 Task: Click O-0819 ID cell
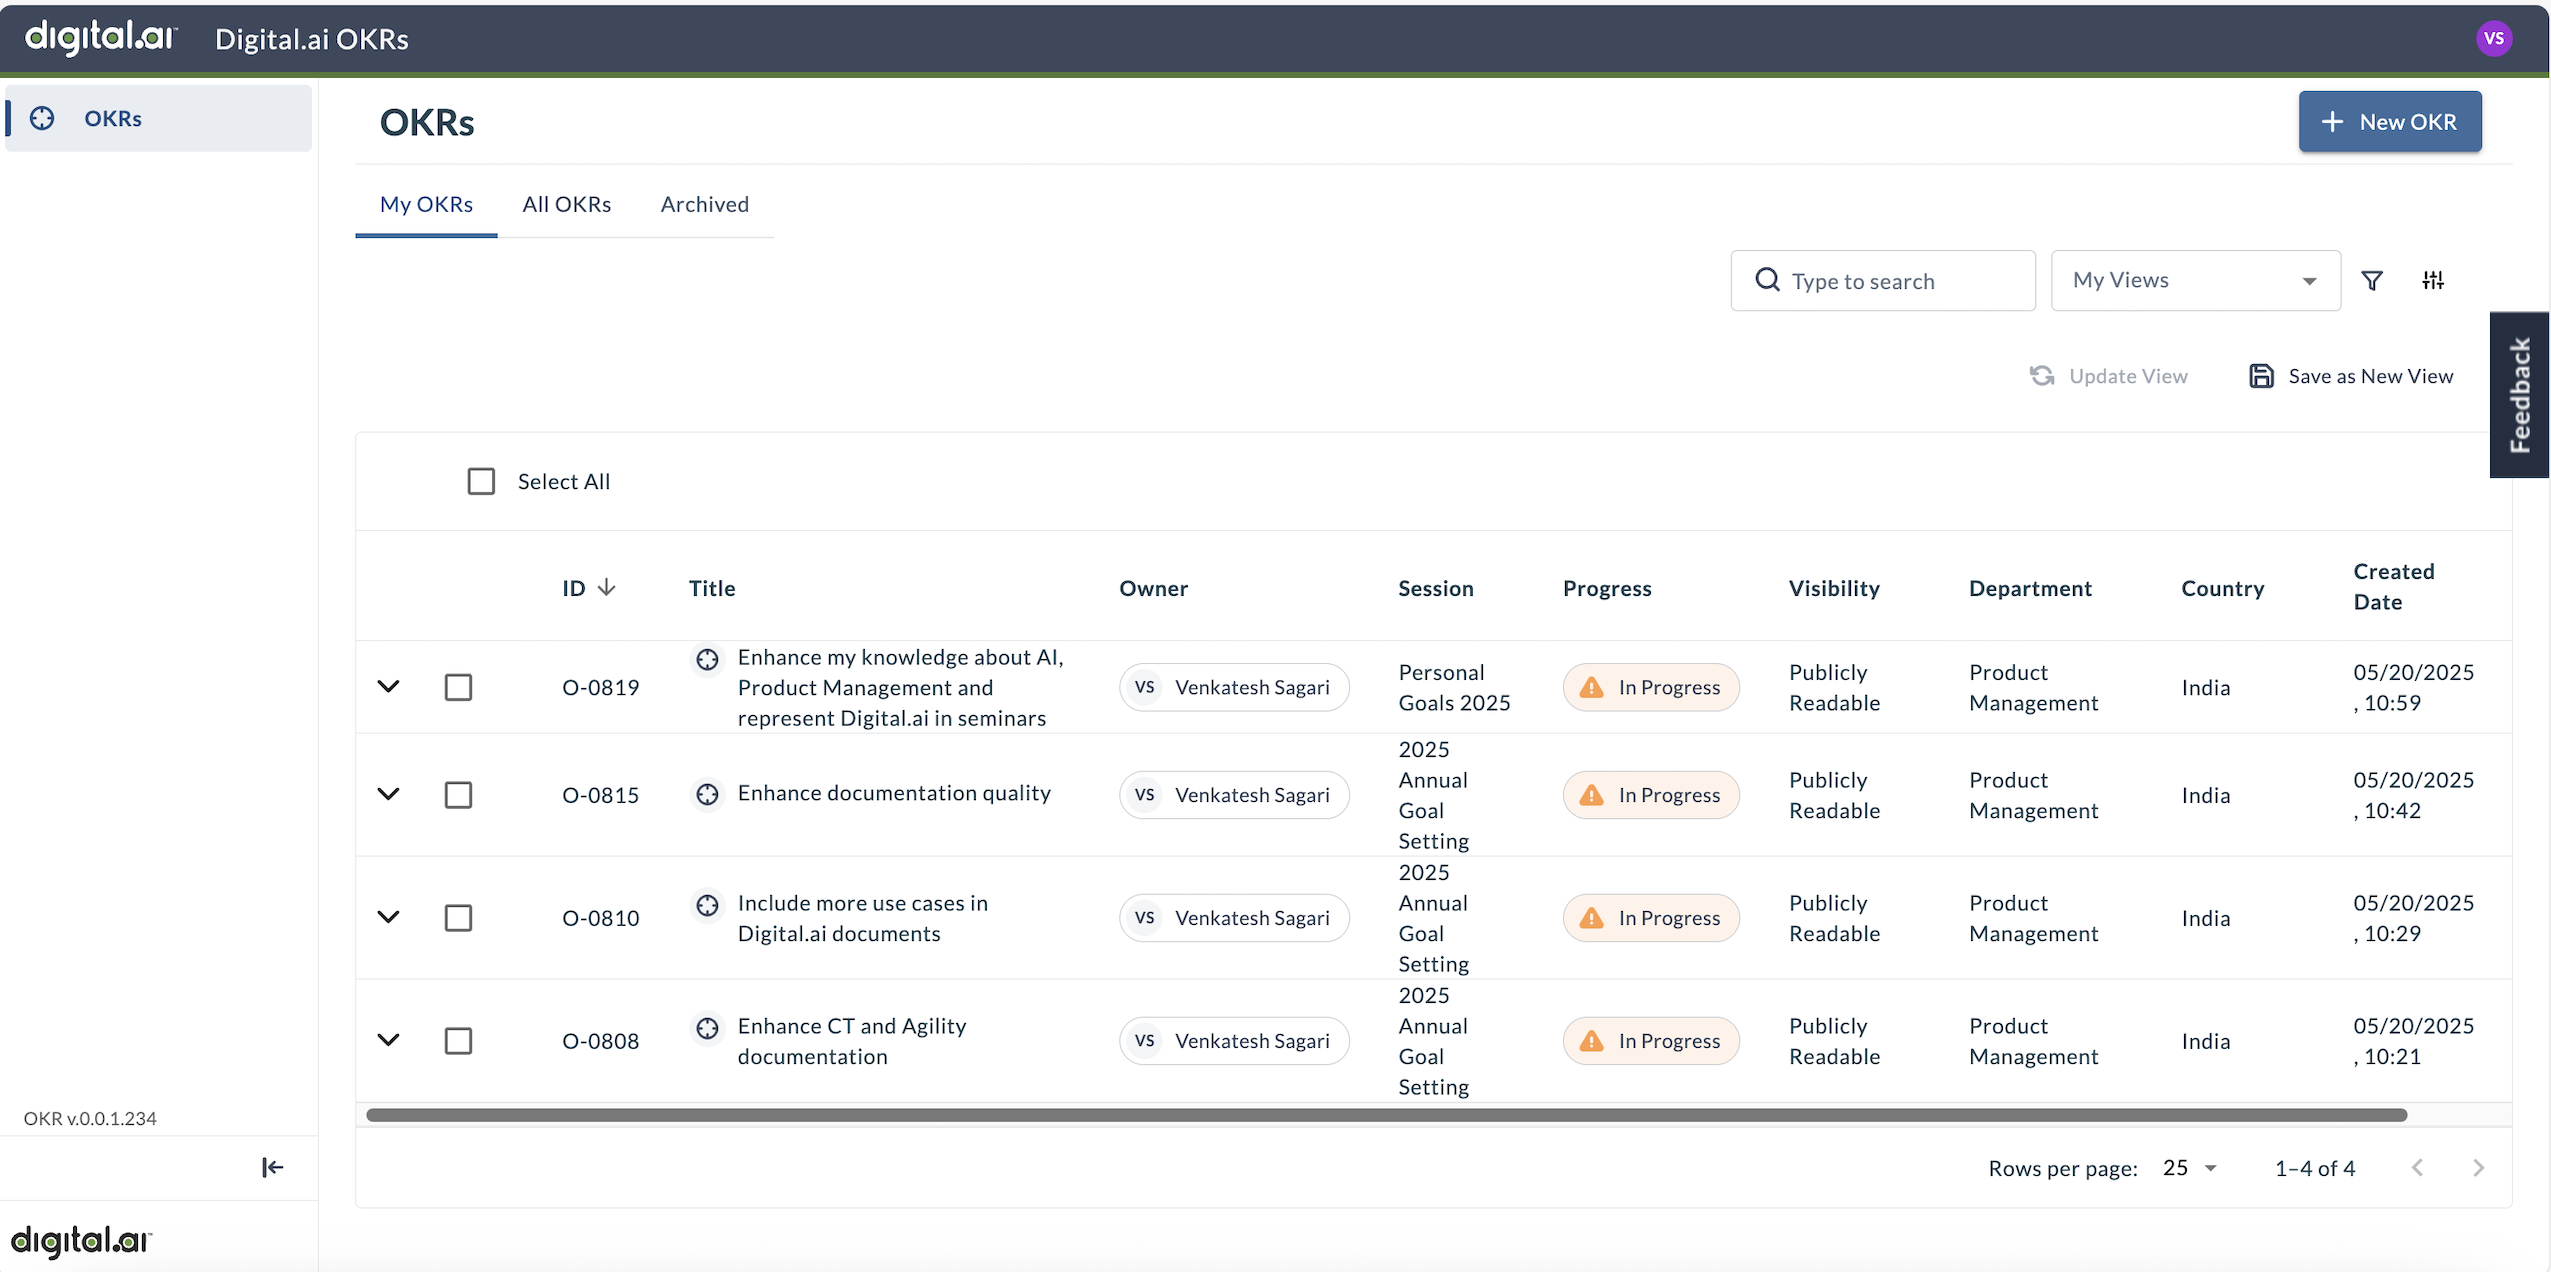pyautogui.click(x=600, y=688)
